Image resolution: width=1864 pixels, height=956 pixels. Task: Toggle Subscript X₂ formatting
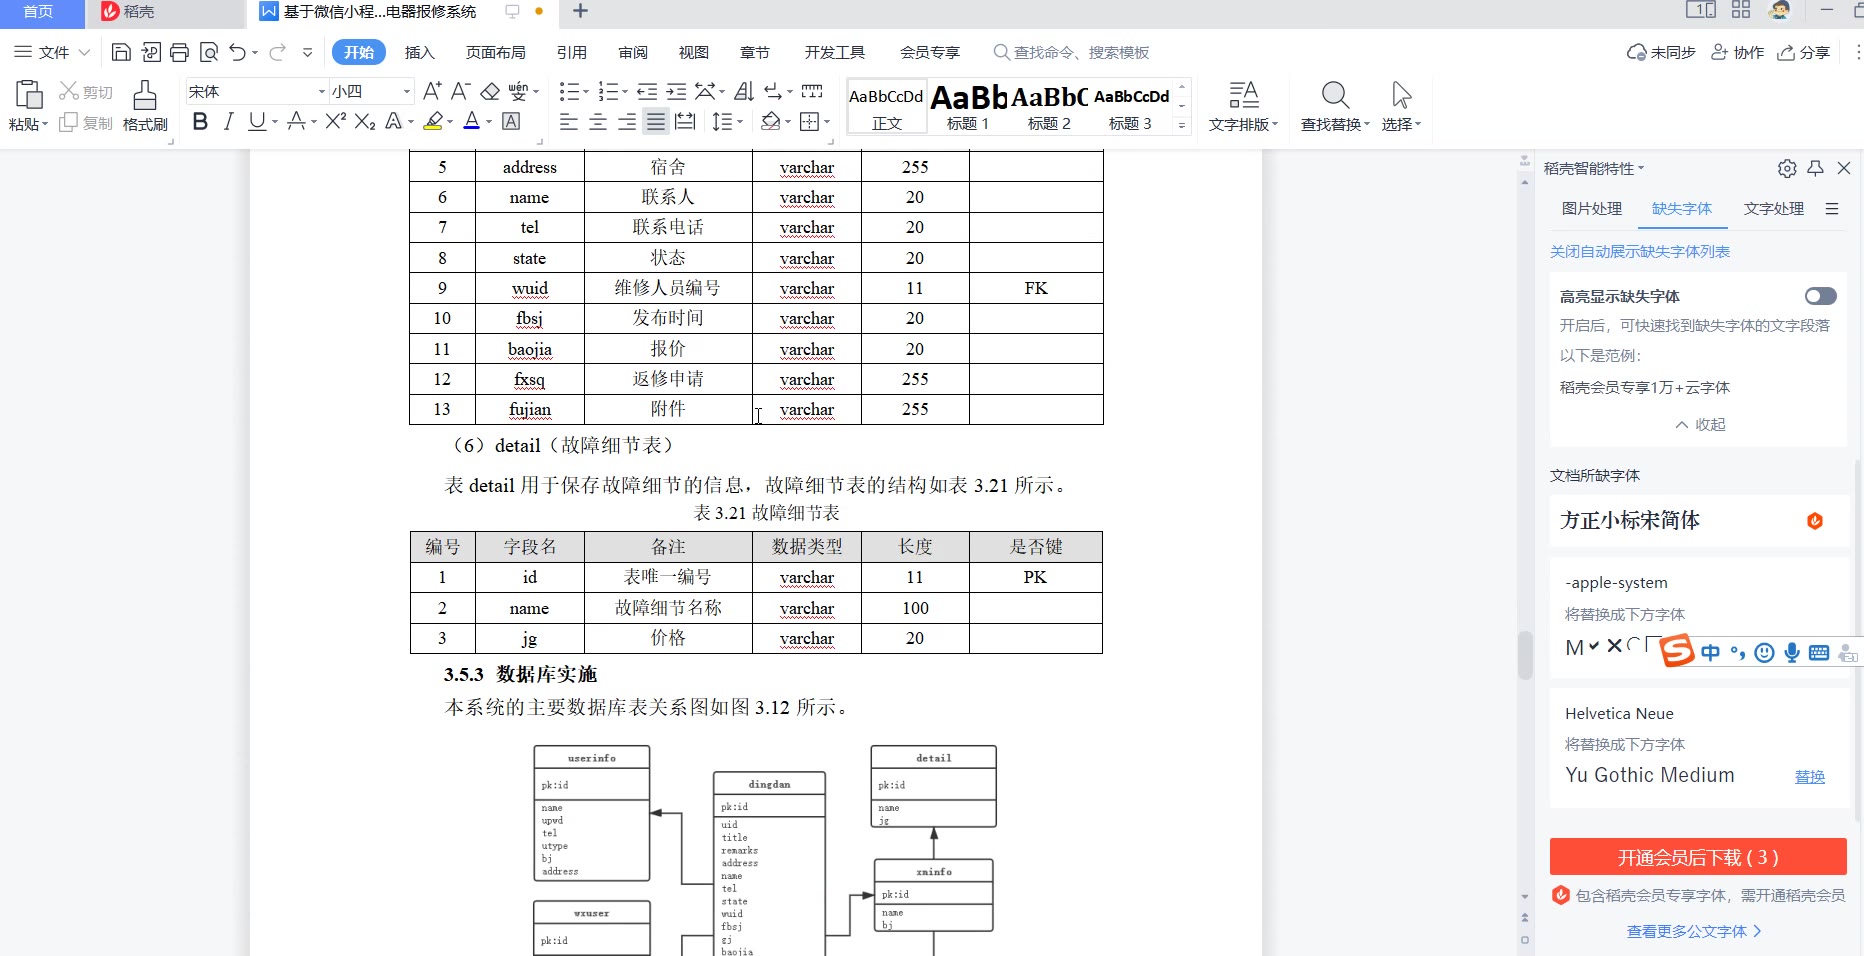coord(365,121)
